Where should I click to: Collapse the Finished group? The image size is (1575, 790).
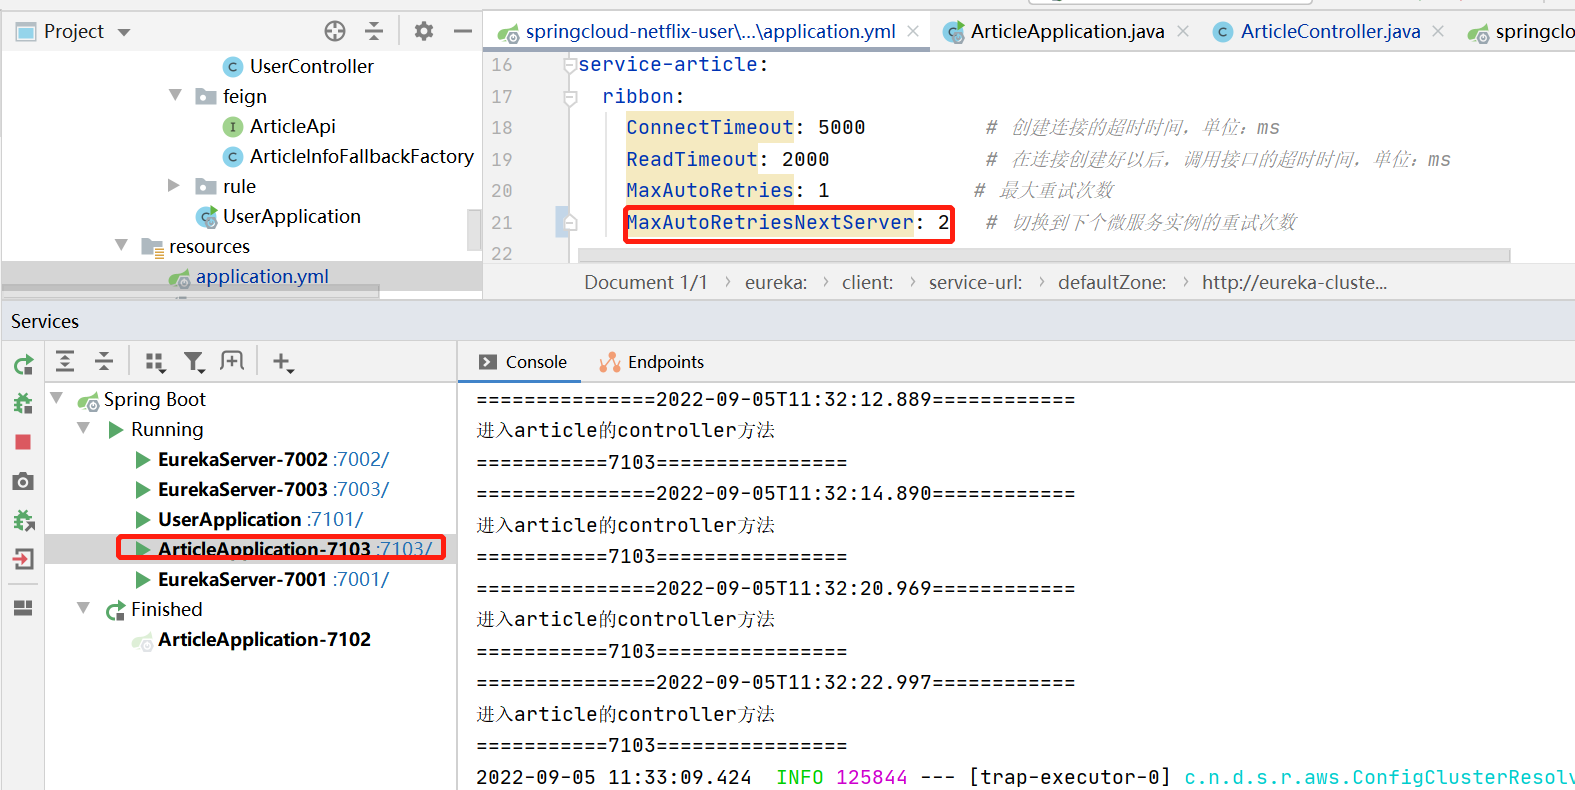84,608
